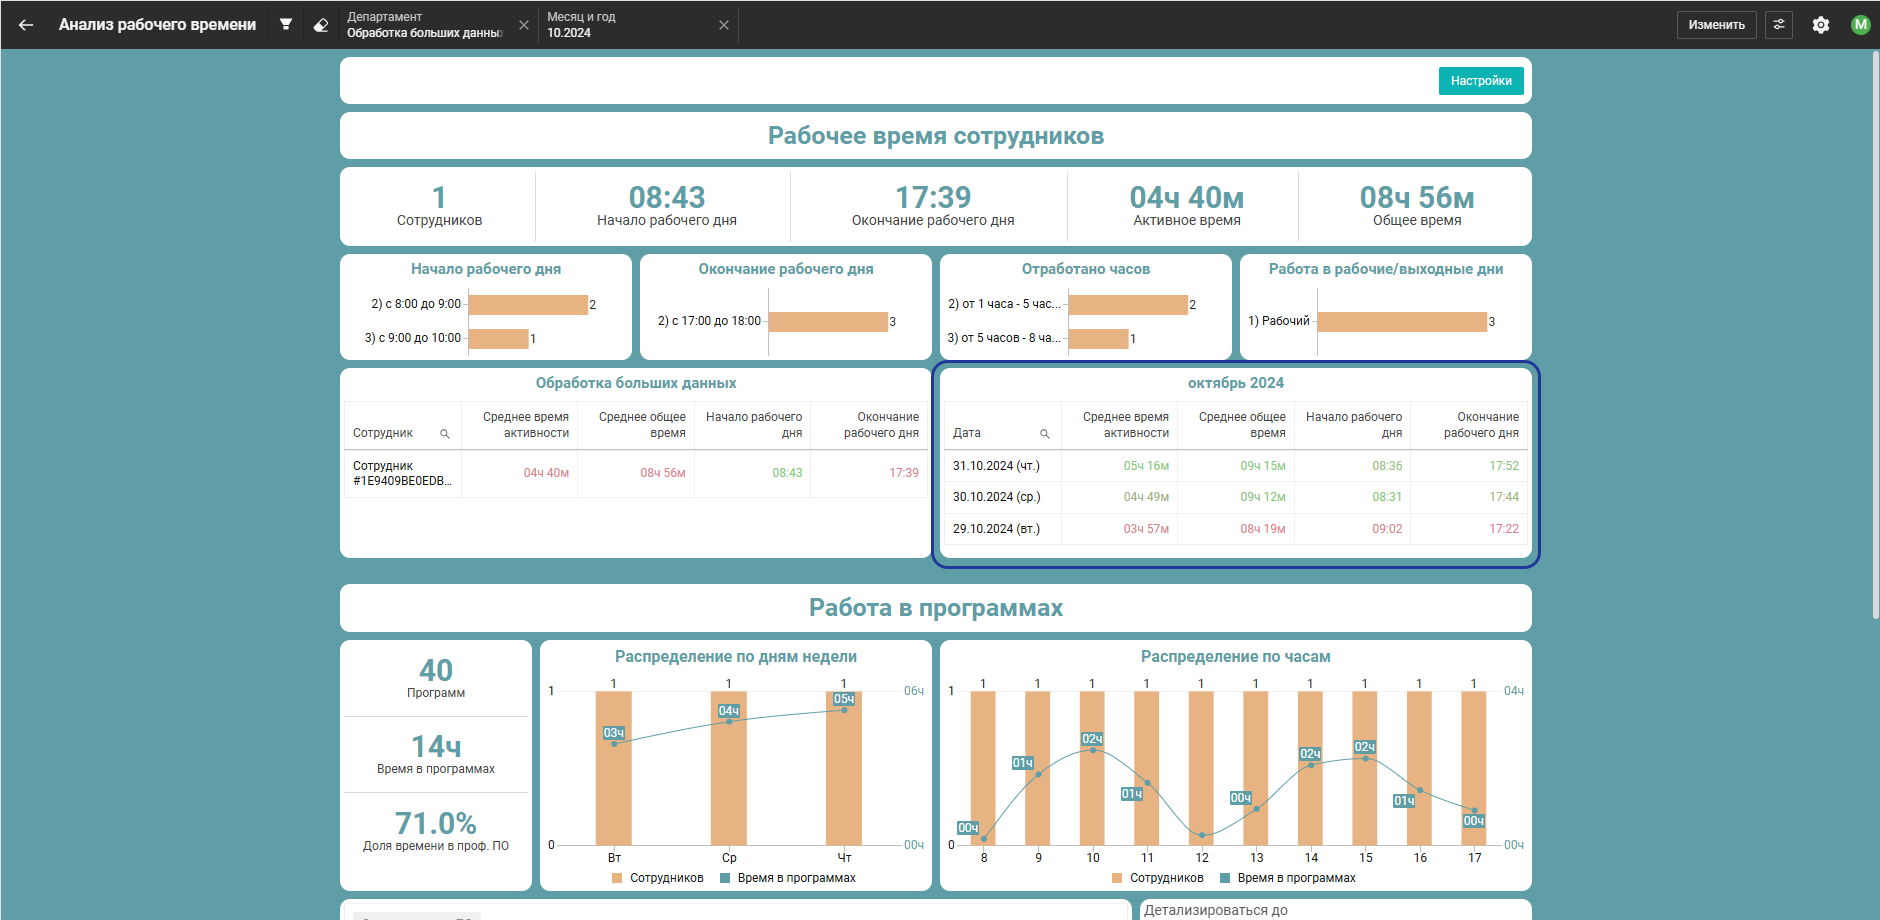The width and height of the screenshot is (1880, 920).
Task: Select date row 30.10.2024 (ср.)
Action: tap(1236, 497)
